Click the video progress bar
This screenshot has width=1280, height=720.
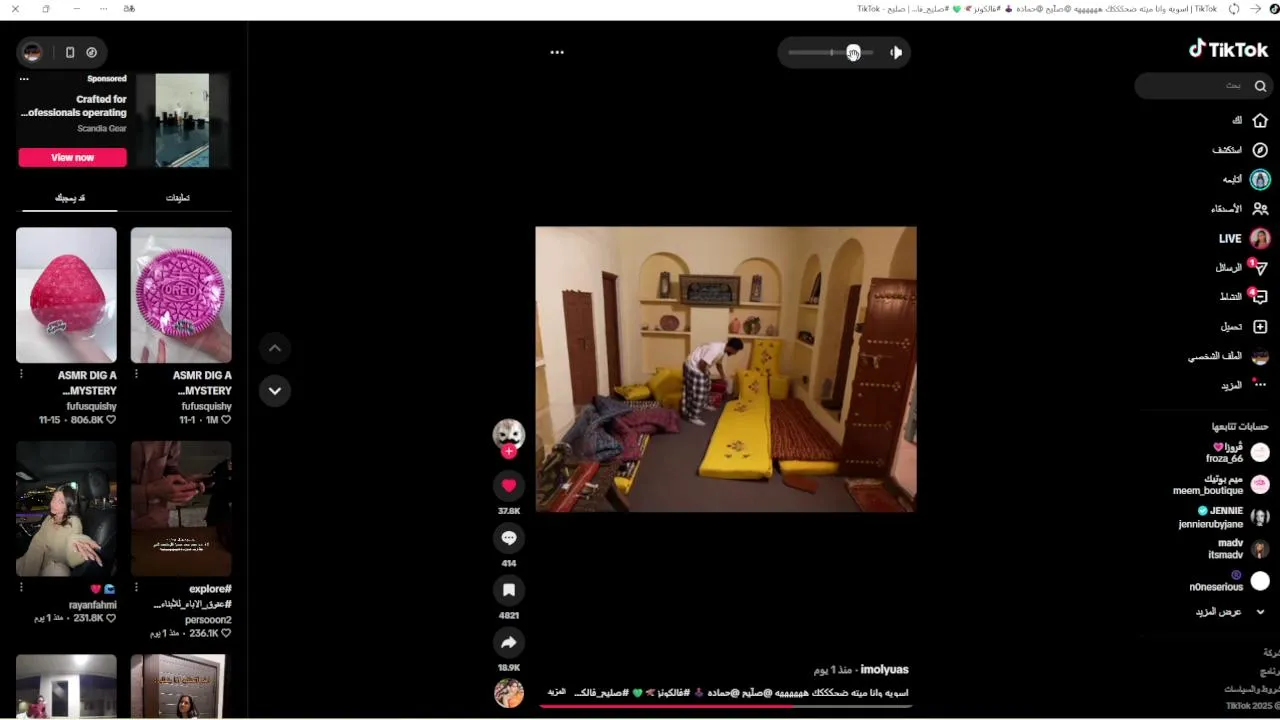(726, 706)
